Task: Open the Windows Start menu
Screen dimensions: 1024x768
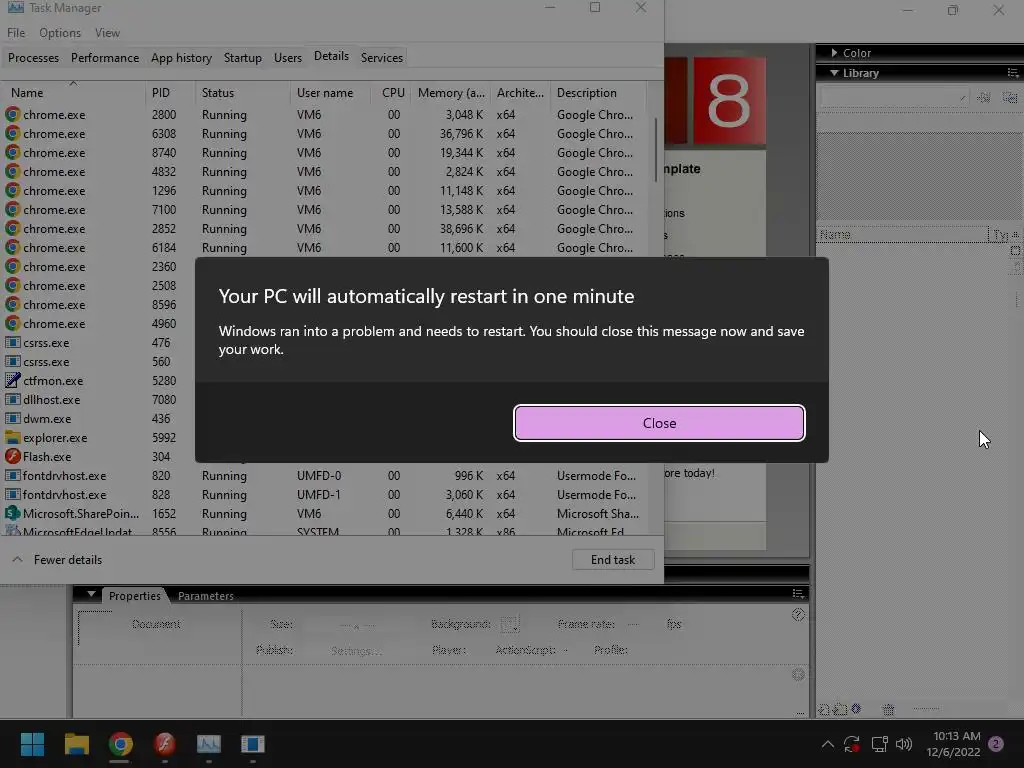Action: (32, 744)
